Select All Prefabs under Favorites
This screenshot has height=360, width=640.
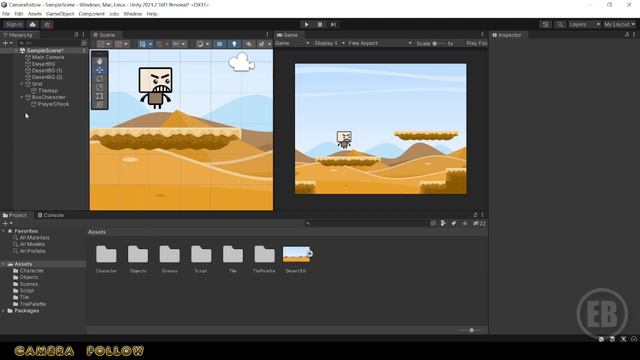tap(33, 251)
